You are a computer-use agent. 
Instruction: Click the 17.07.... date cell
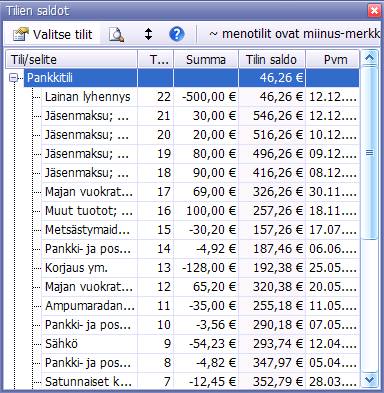333,230
